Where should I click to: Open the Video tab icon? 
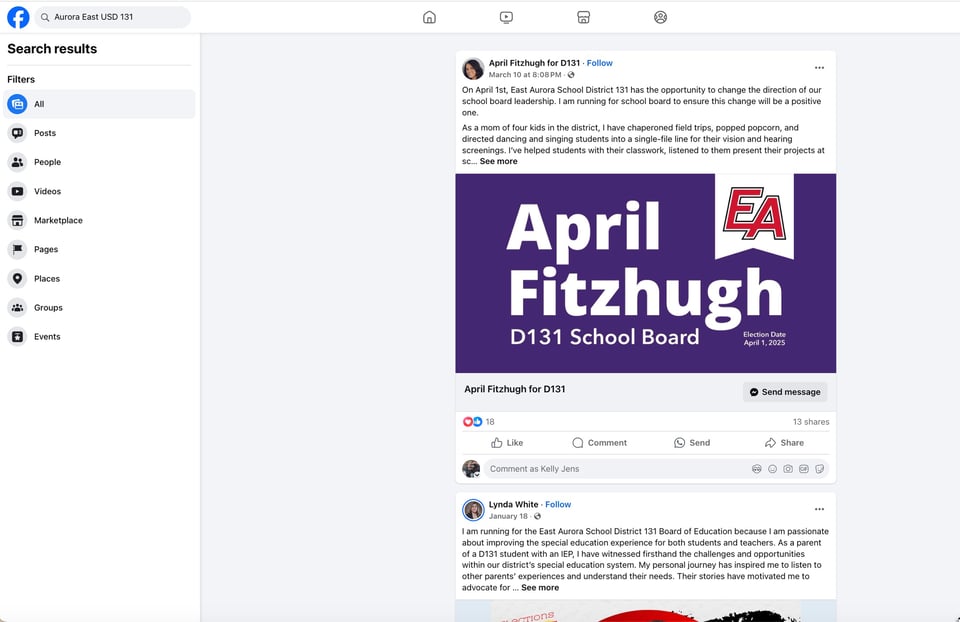[x=506, y=17]
